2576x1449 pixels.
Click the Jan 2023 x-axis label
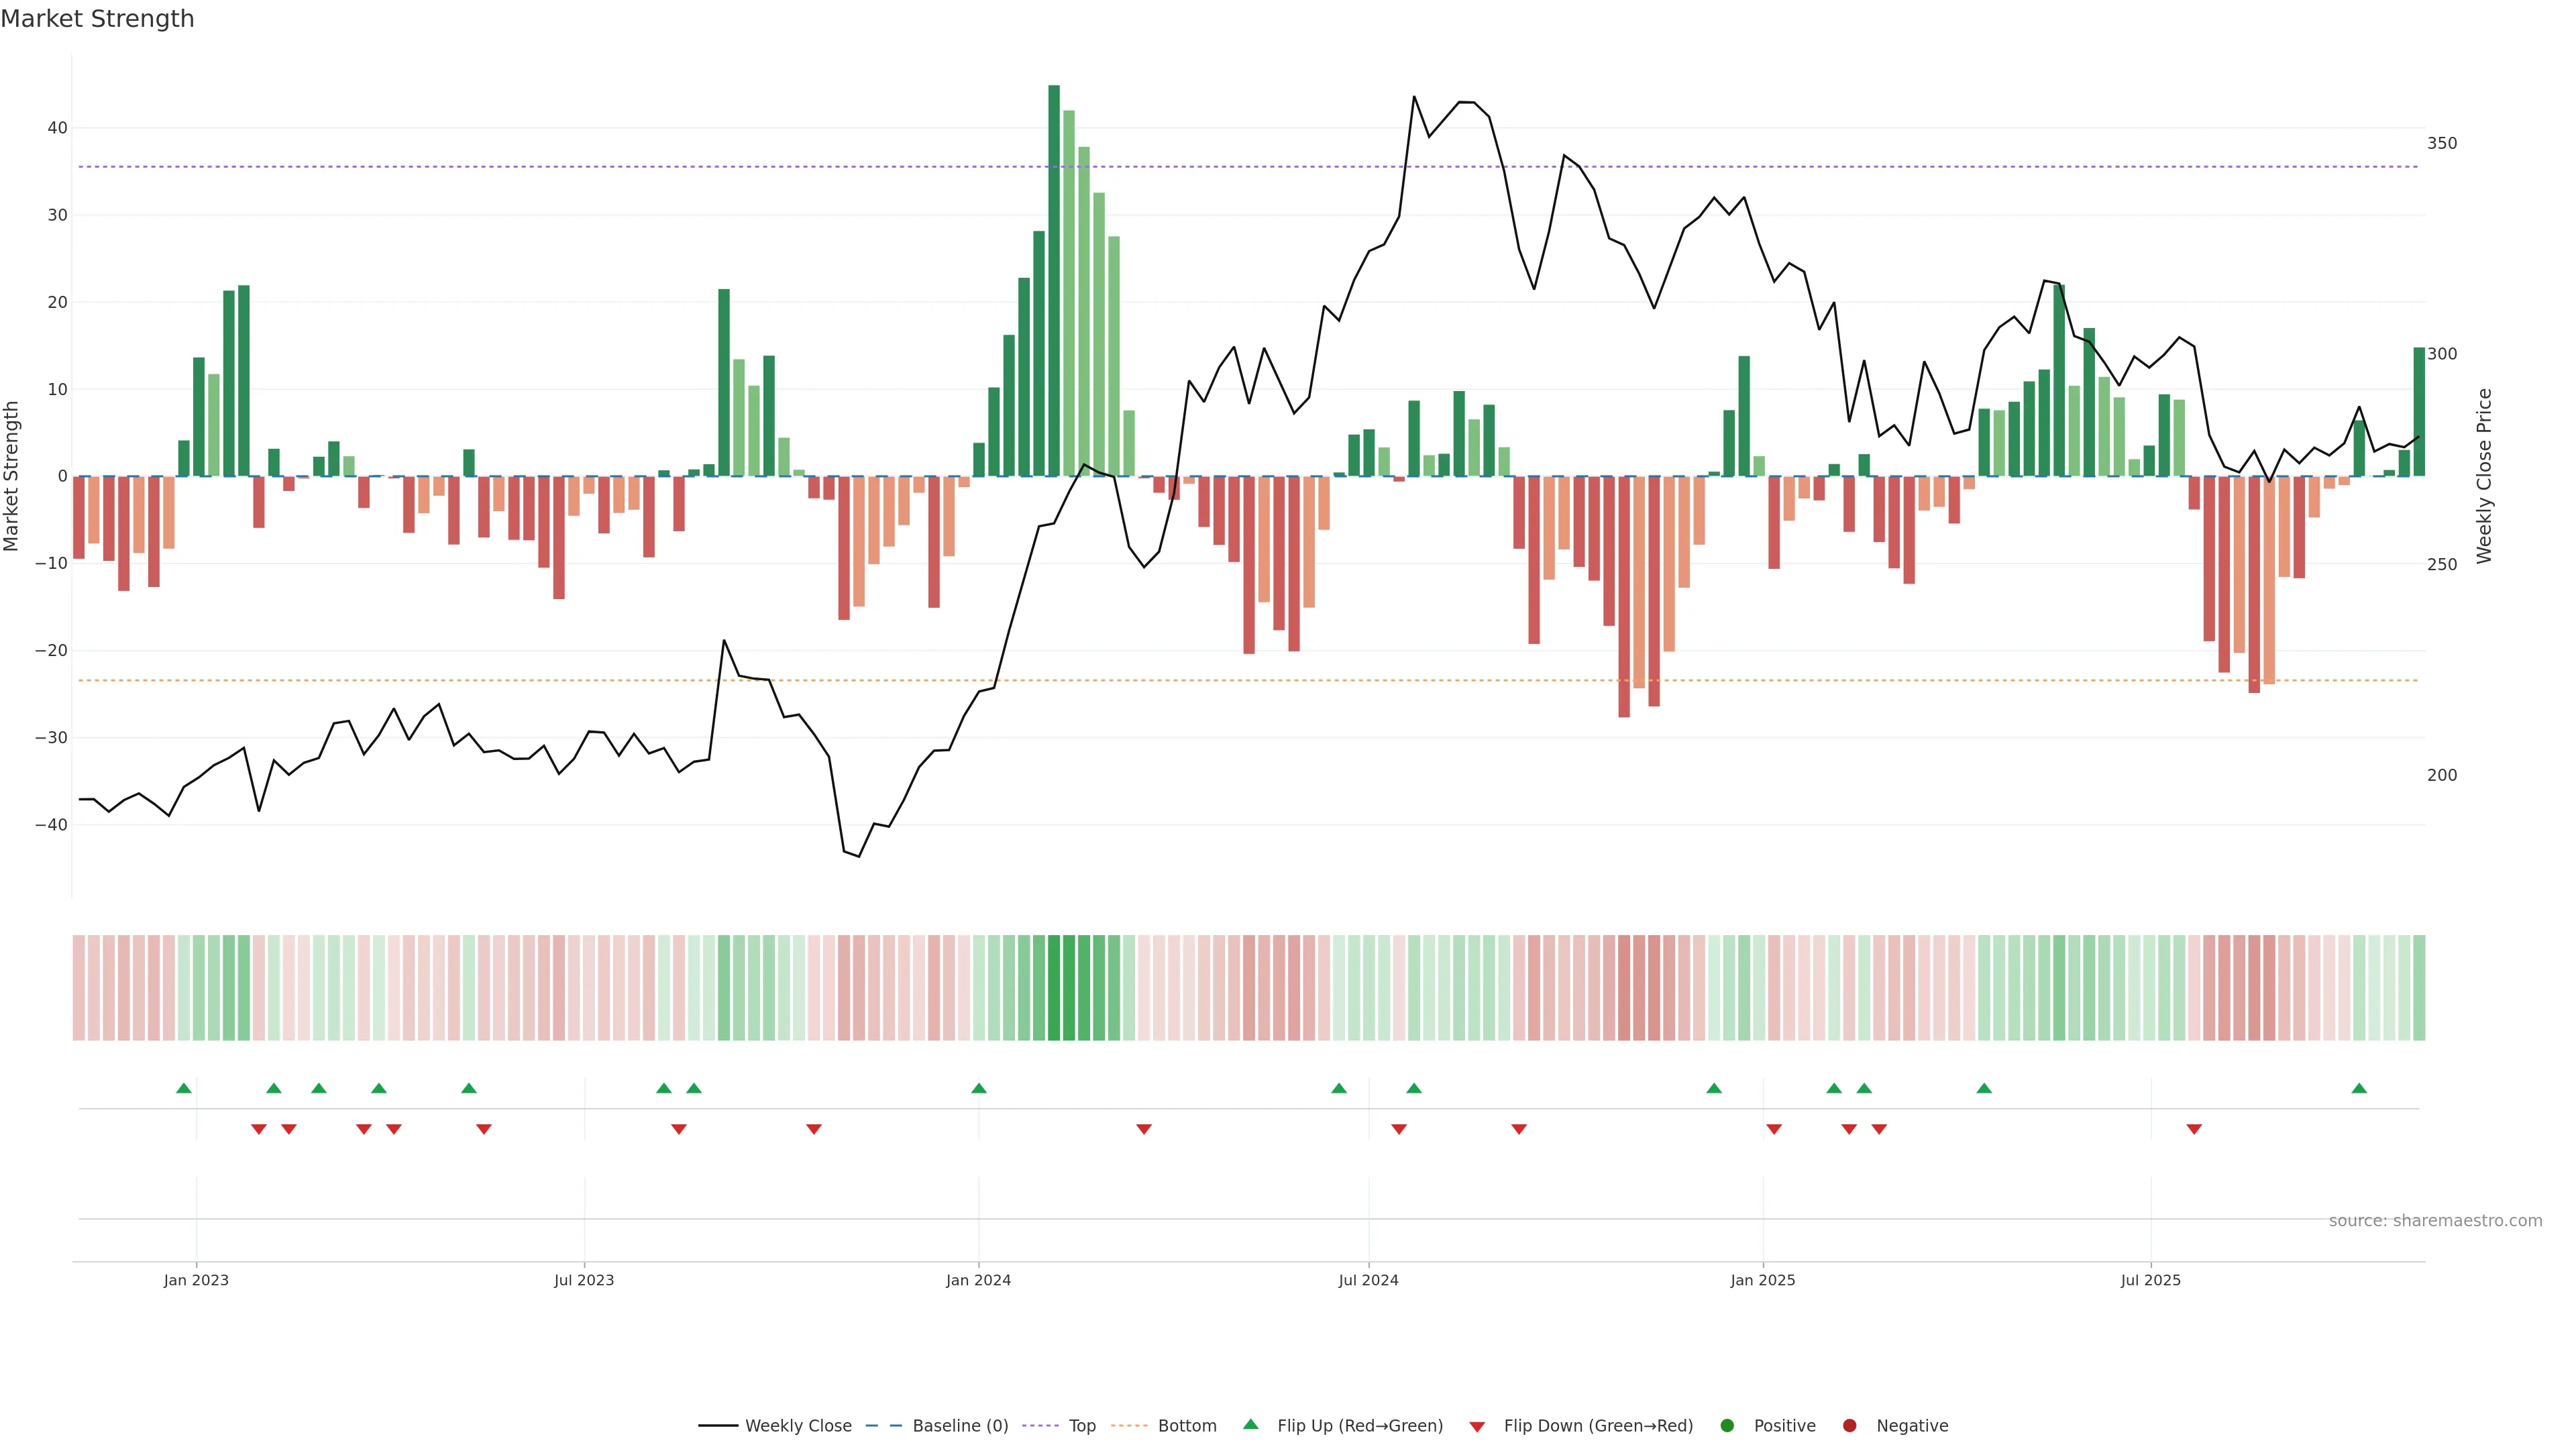[196, 1280]
